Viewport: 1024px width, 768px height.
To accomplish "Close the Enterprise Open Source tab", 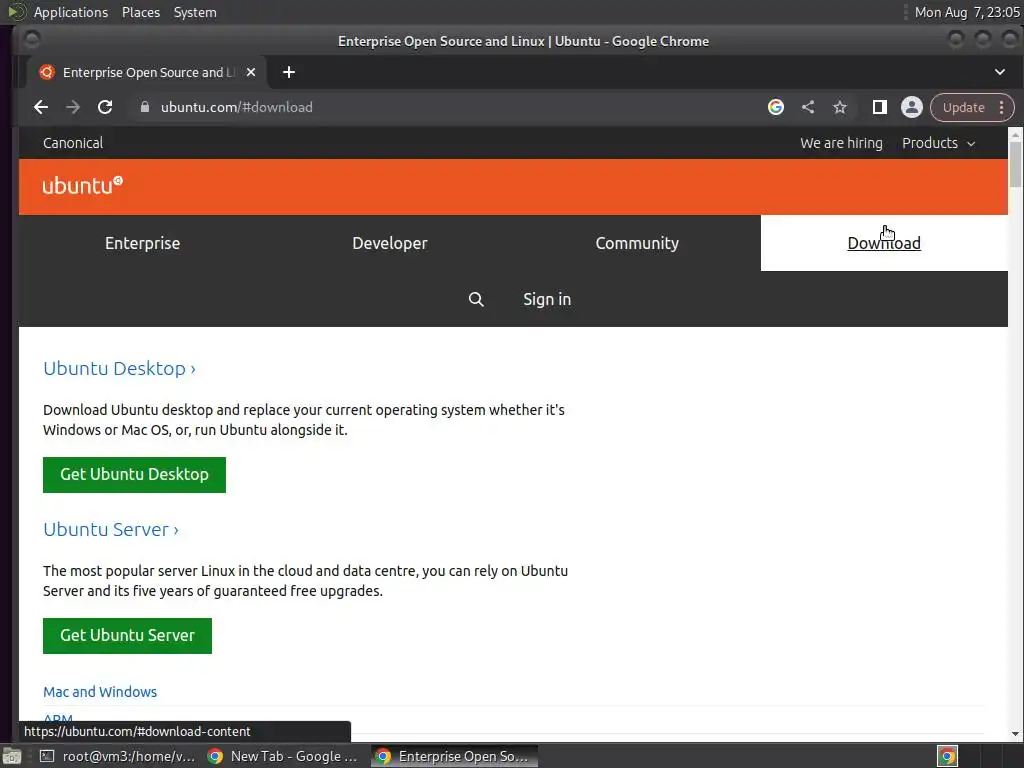I will [251, 72].
